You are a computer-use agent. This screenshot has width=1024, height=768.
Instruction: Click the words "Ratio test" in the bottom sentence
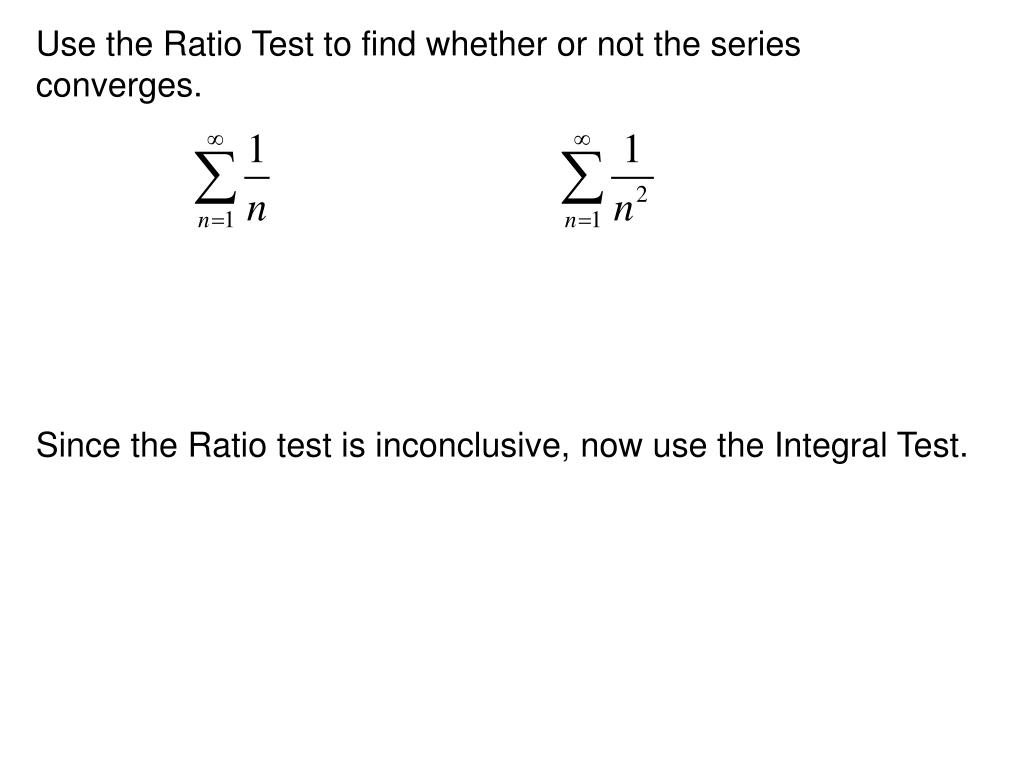pos(261,445)
